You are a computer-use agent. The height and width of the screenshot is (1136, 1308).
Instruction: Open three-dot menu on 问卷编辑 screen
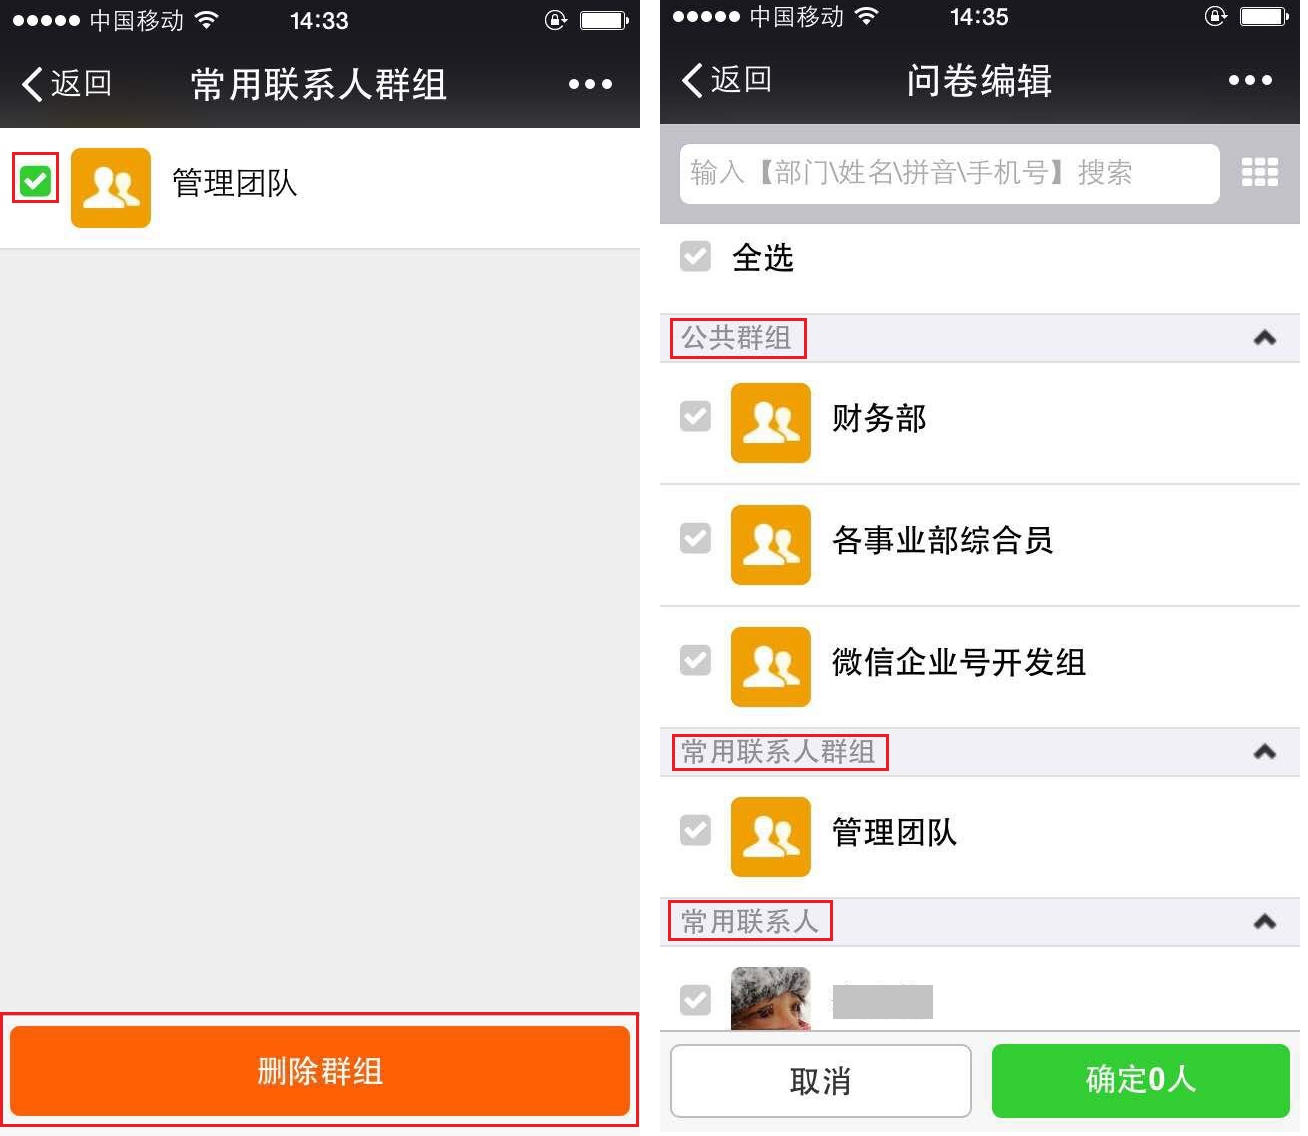(x=1250, y=81)
